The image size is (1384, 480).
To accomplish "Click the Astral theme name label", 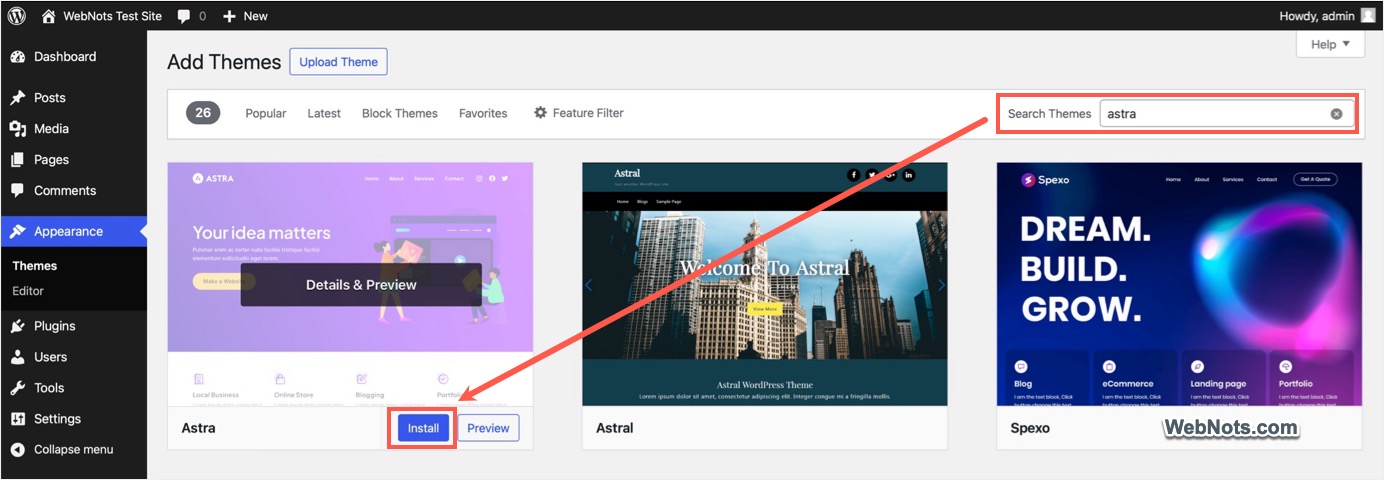I will point(615,428).
